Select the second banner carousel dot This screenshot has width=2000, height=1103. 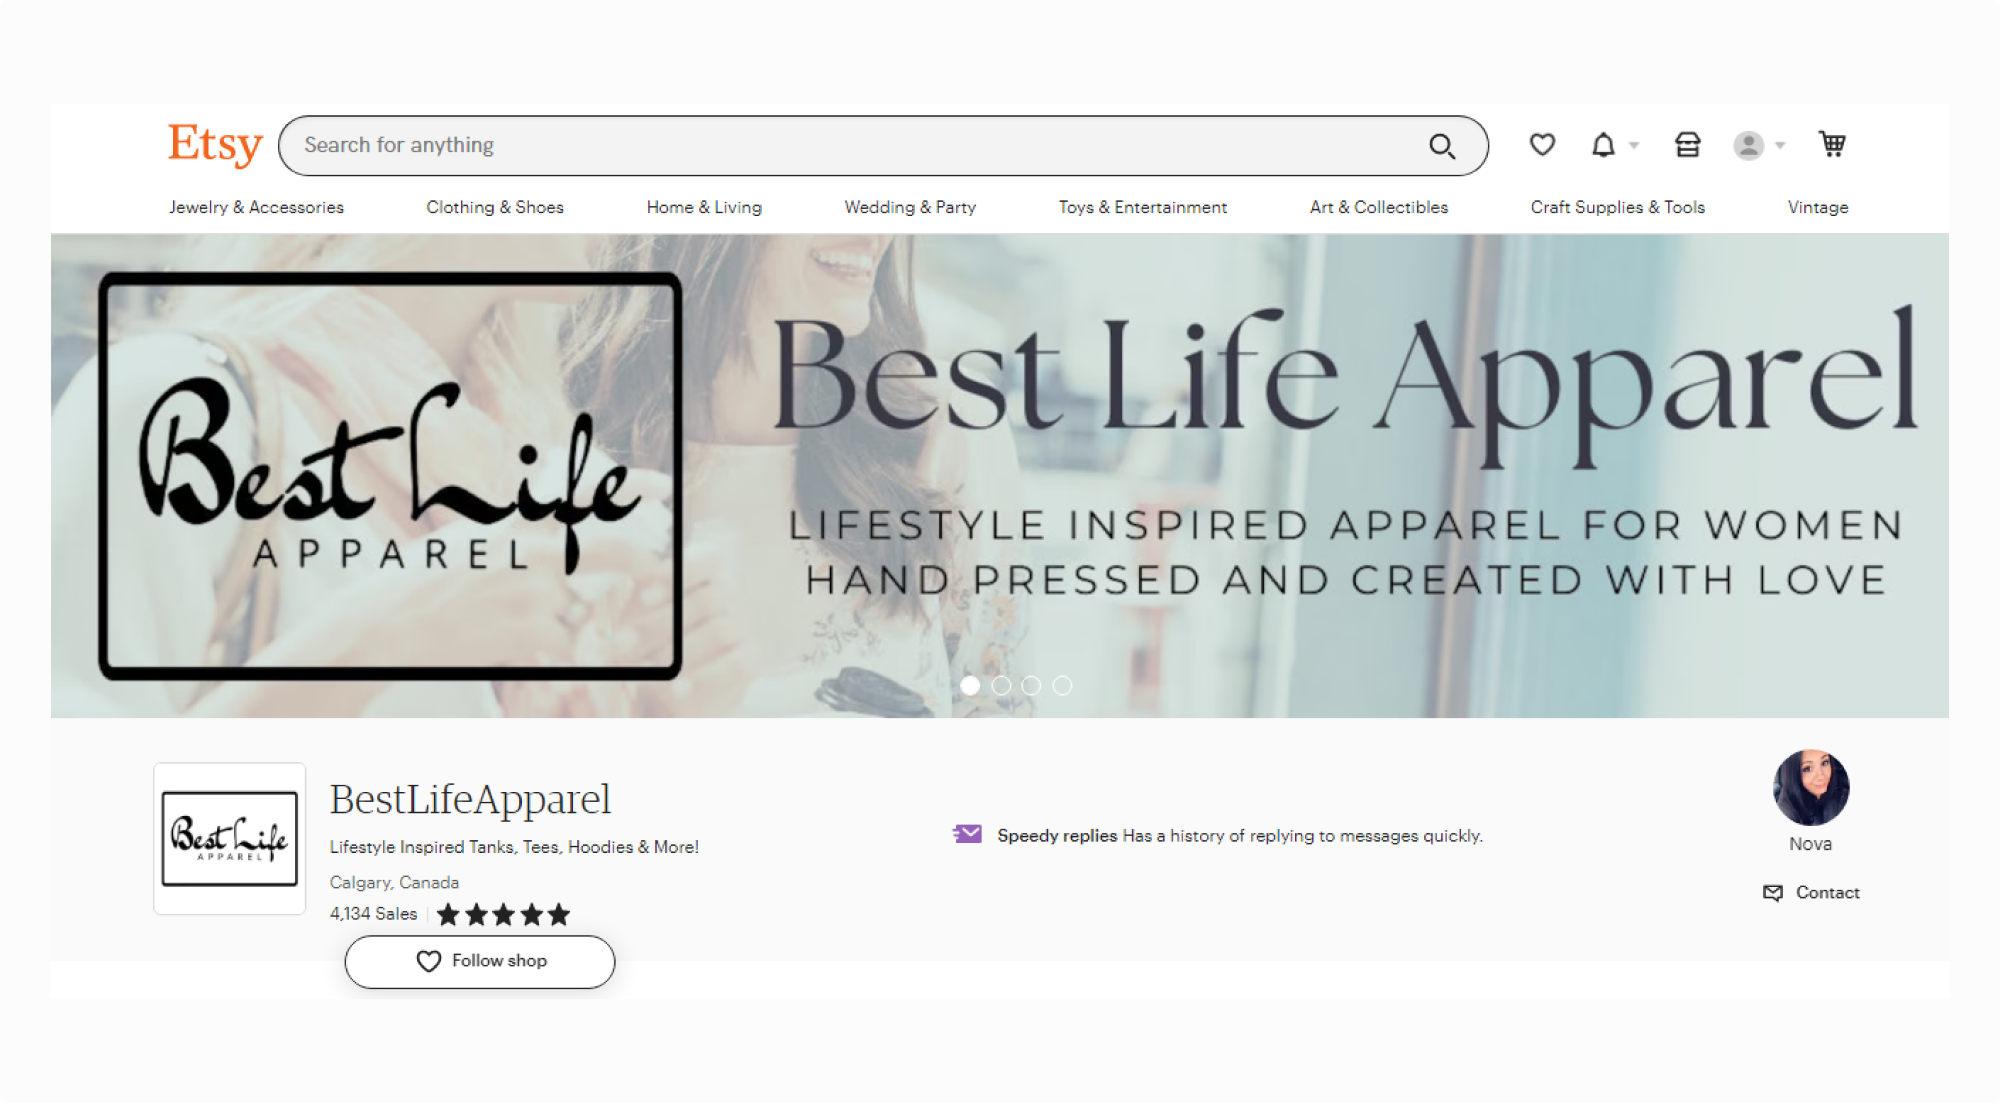click(x=1001, y=686)
